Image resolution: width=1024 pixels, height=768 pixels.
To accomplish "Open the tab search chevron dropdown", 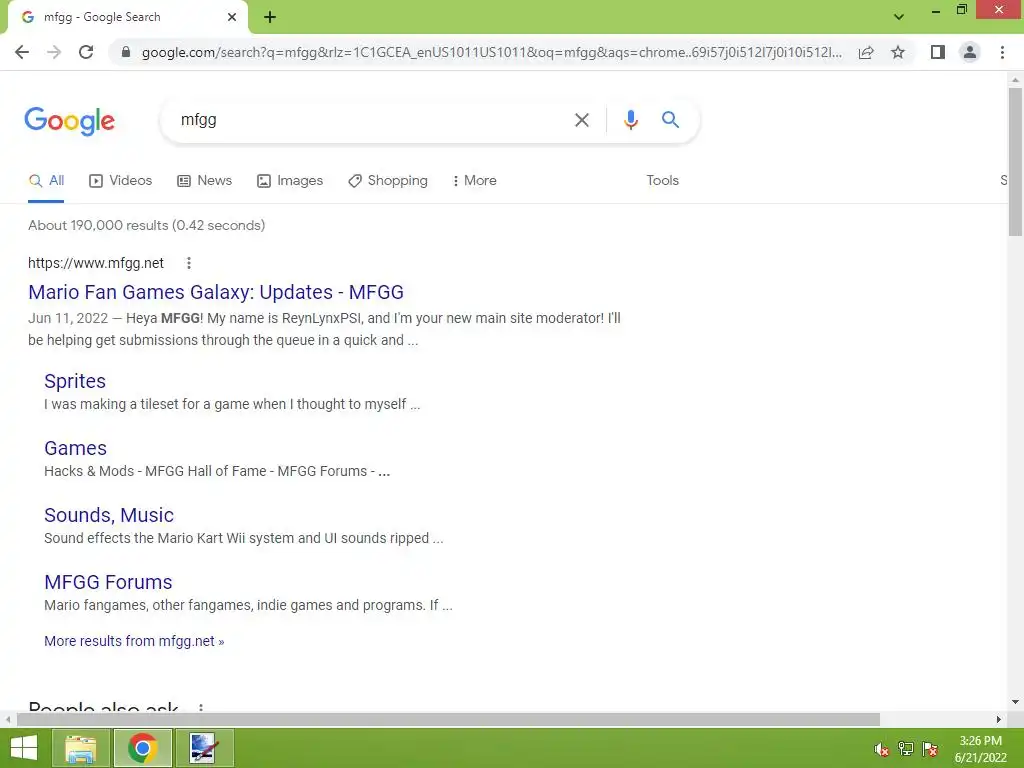I will [899, 17].
